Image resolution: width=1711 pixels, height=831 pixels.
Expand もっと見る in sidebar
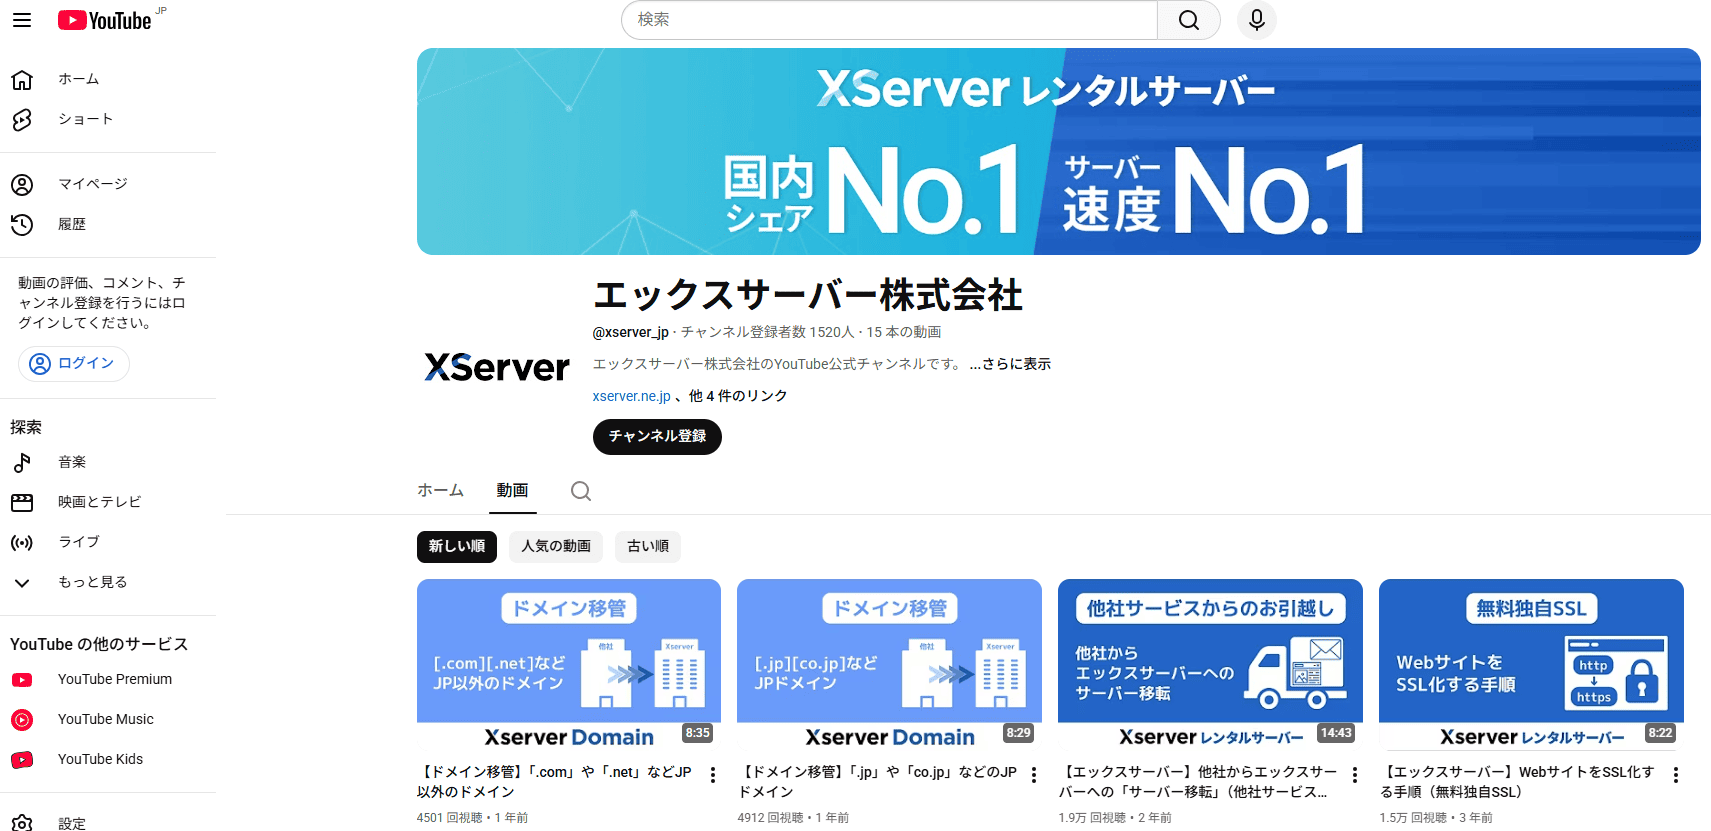click(x=92, y=582)
